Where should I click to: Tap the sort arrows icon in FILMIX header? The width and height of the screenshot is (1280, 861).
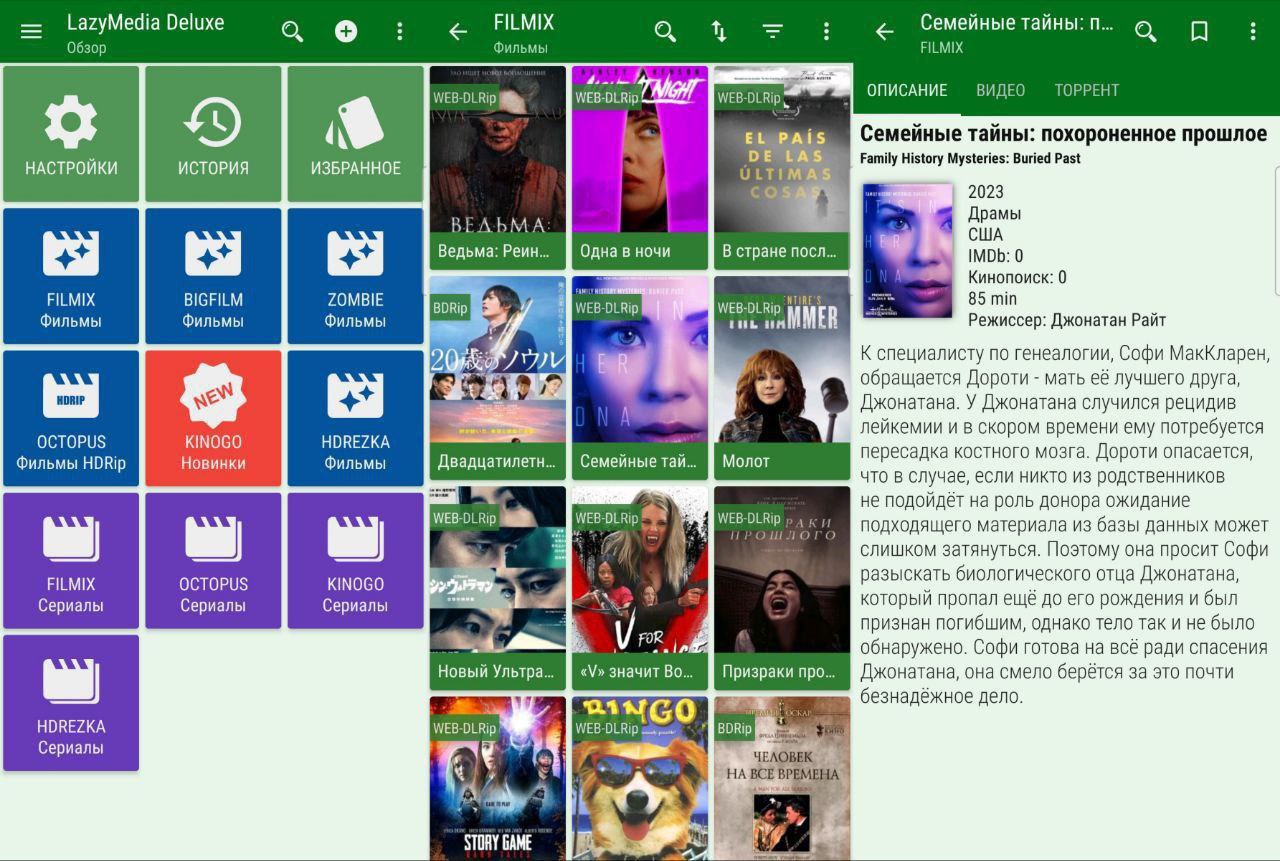(x=719, y=31)
